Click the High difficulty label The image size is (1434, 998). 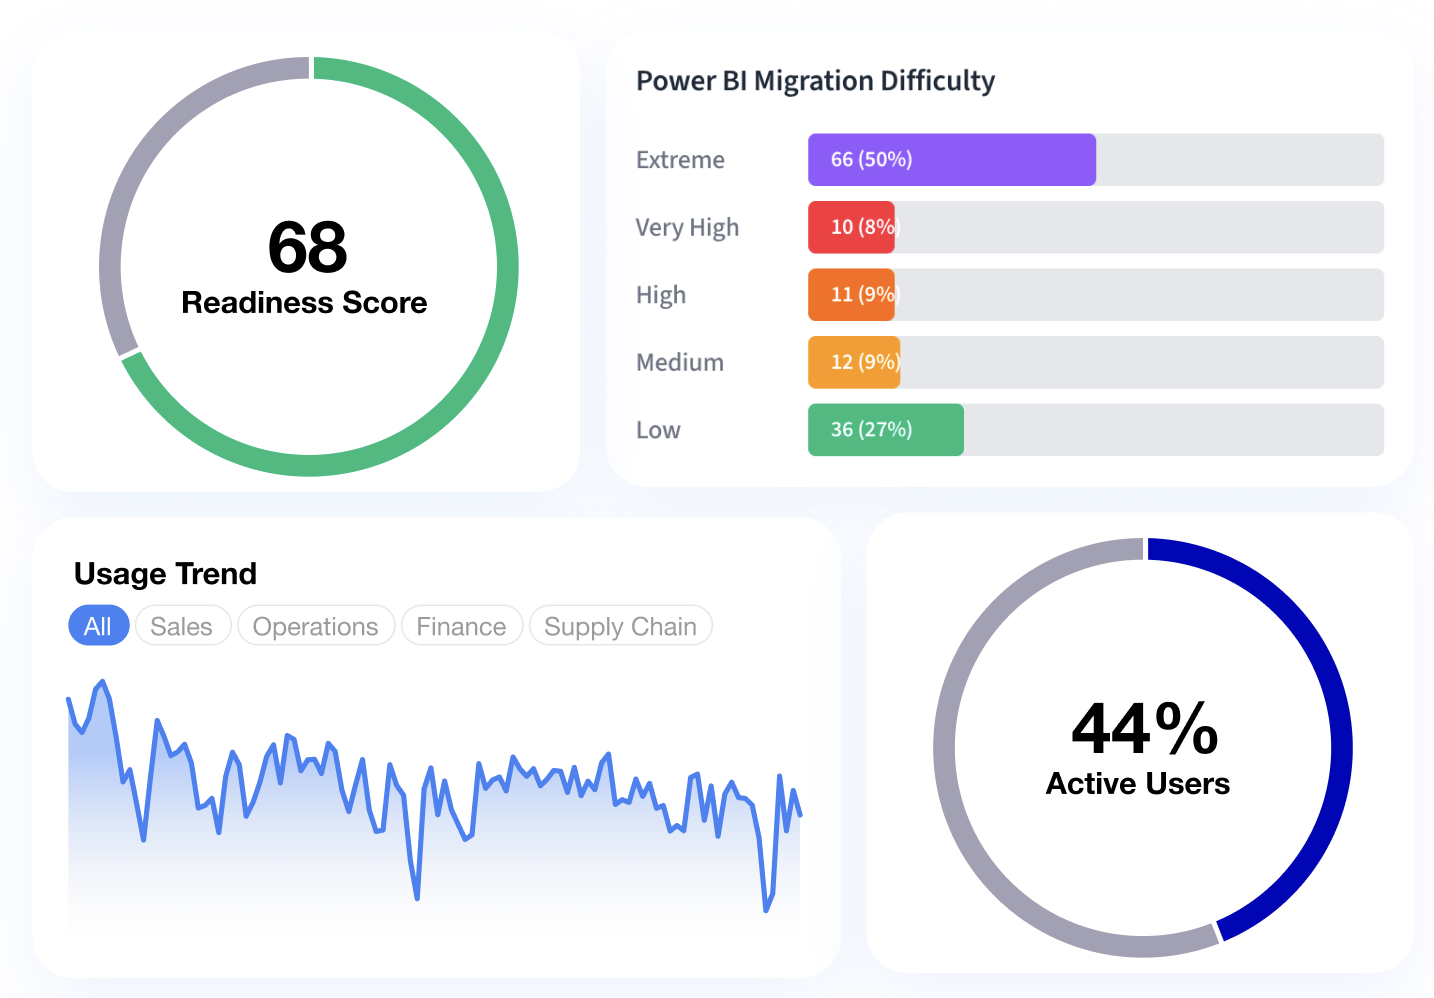[661, 295]
